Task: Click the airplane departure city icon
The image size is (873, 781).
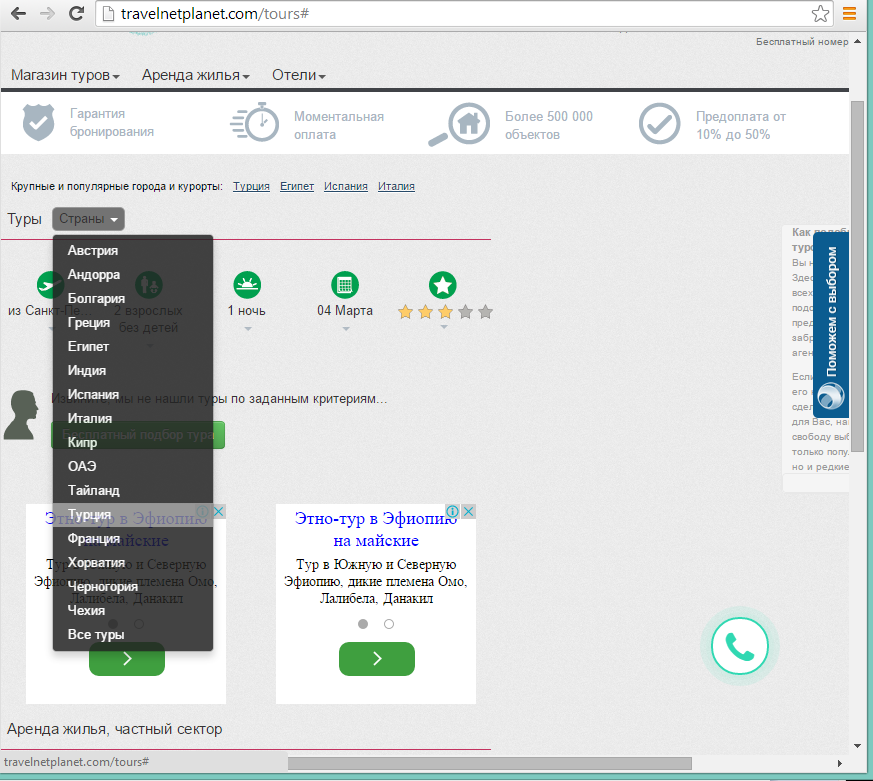Action: click(x=49, y=285)
